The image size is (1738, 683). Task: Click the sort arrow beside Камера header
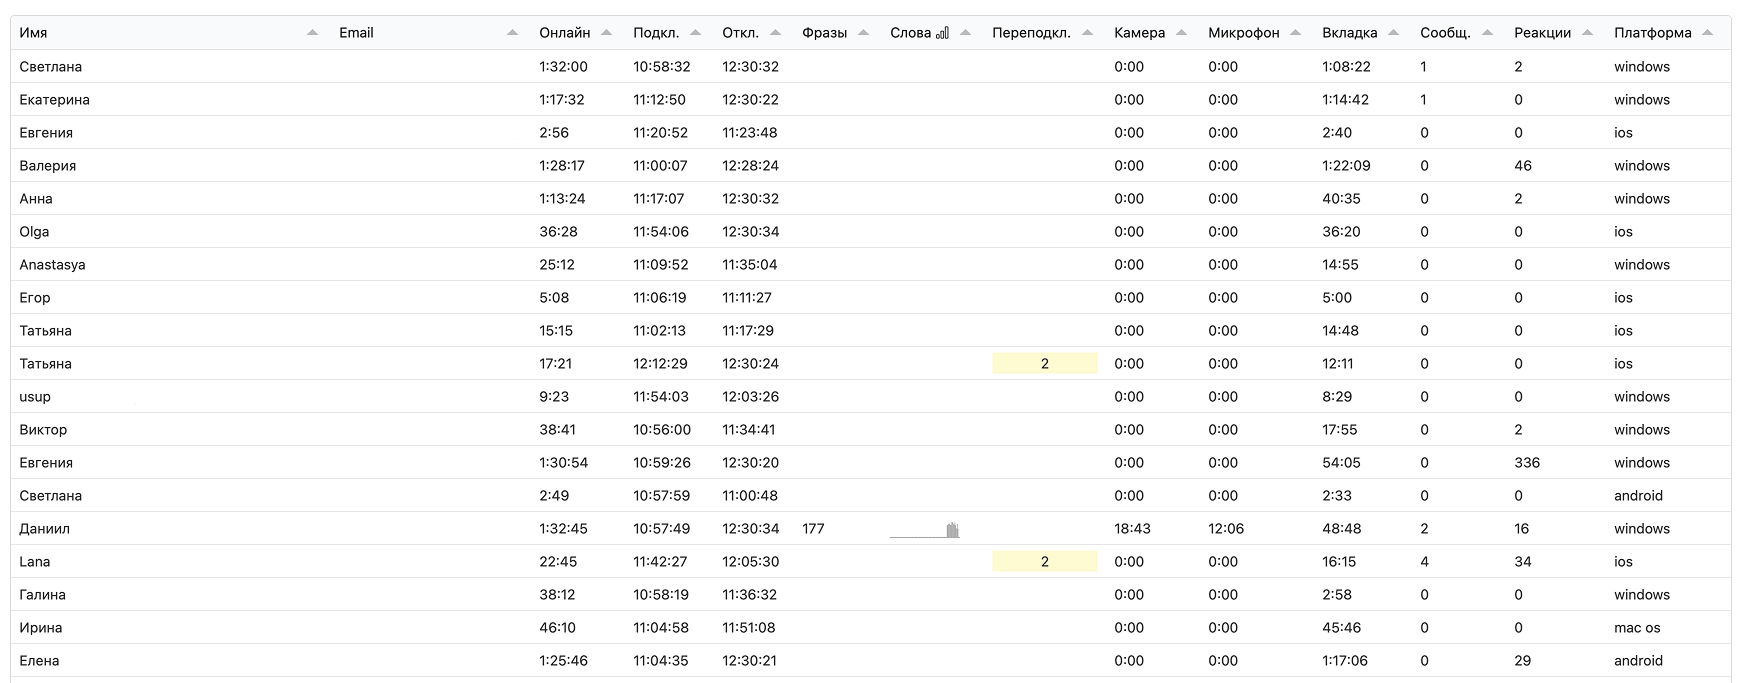pyautogui.click(x=1181, y=33)
